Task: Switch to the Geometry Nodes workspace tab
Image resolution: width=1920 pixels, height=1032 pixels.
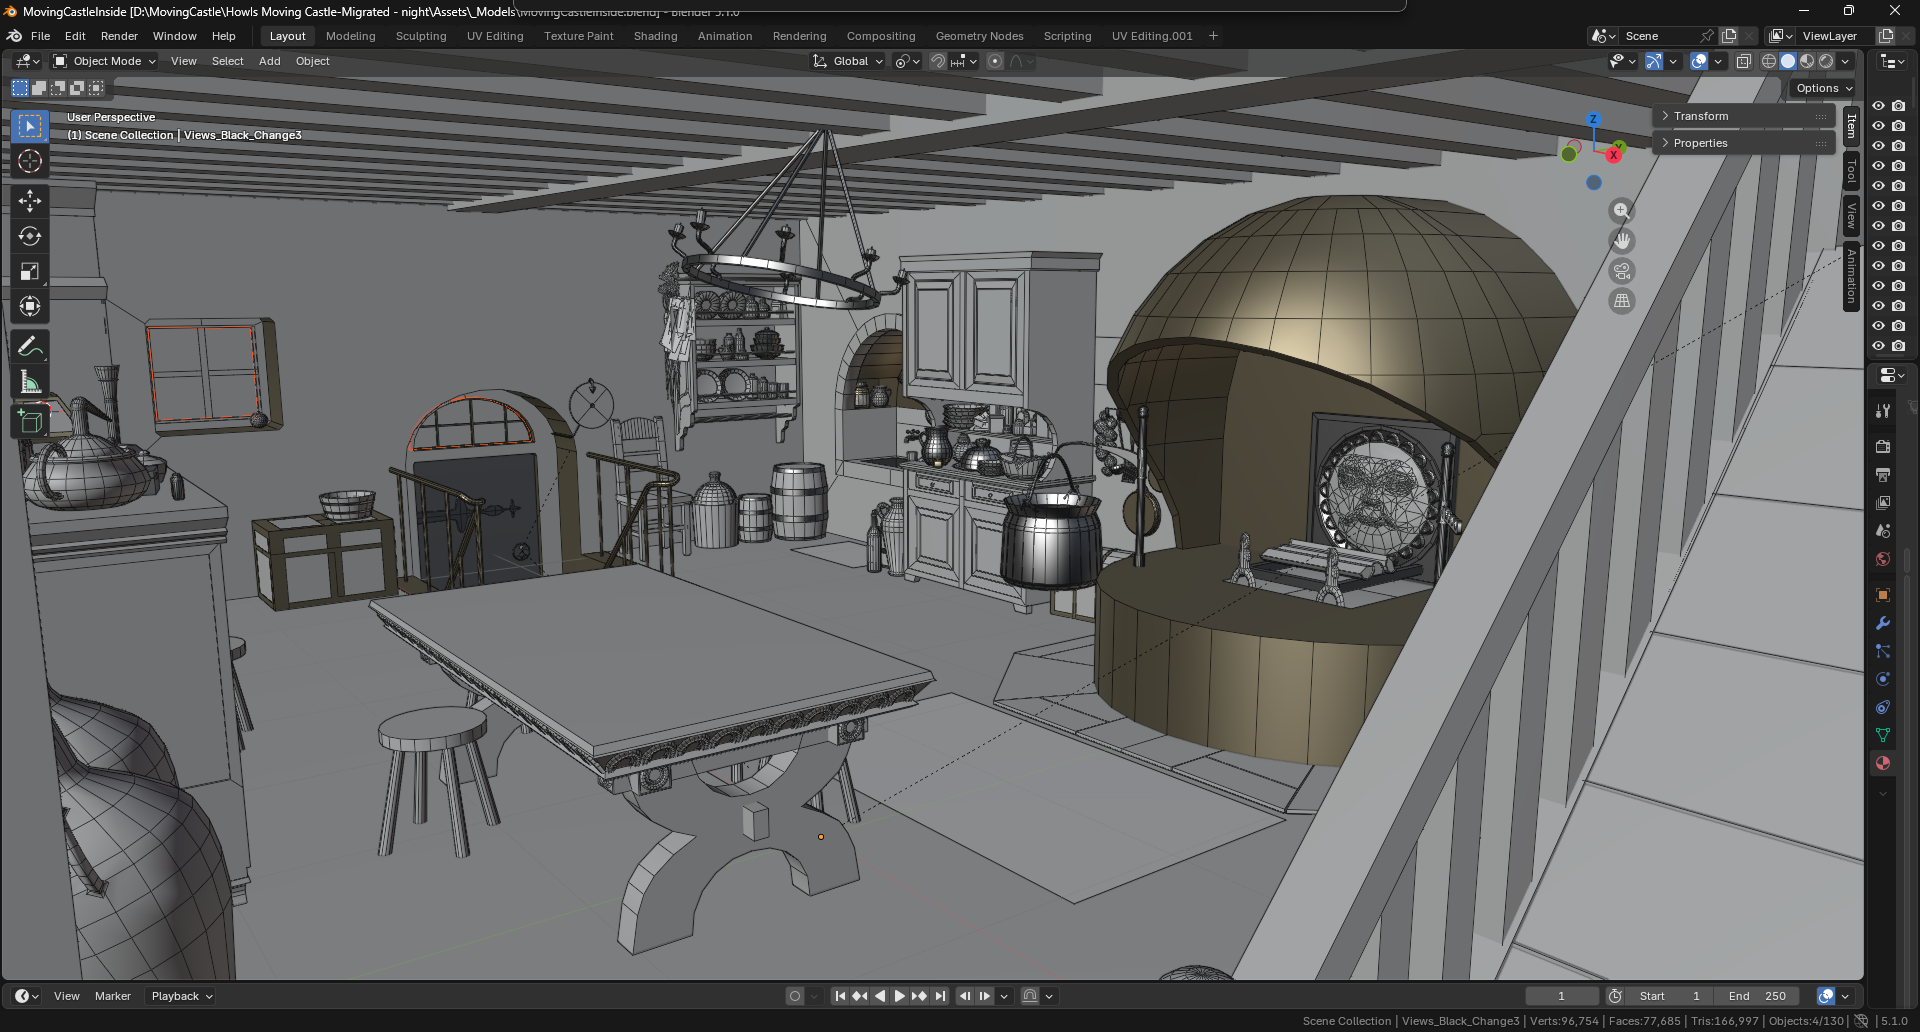Action: click(x=980, y=36)
